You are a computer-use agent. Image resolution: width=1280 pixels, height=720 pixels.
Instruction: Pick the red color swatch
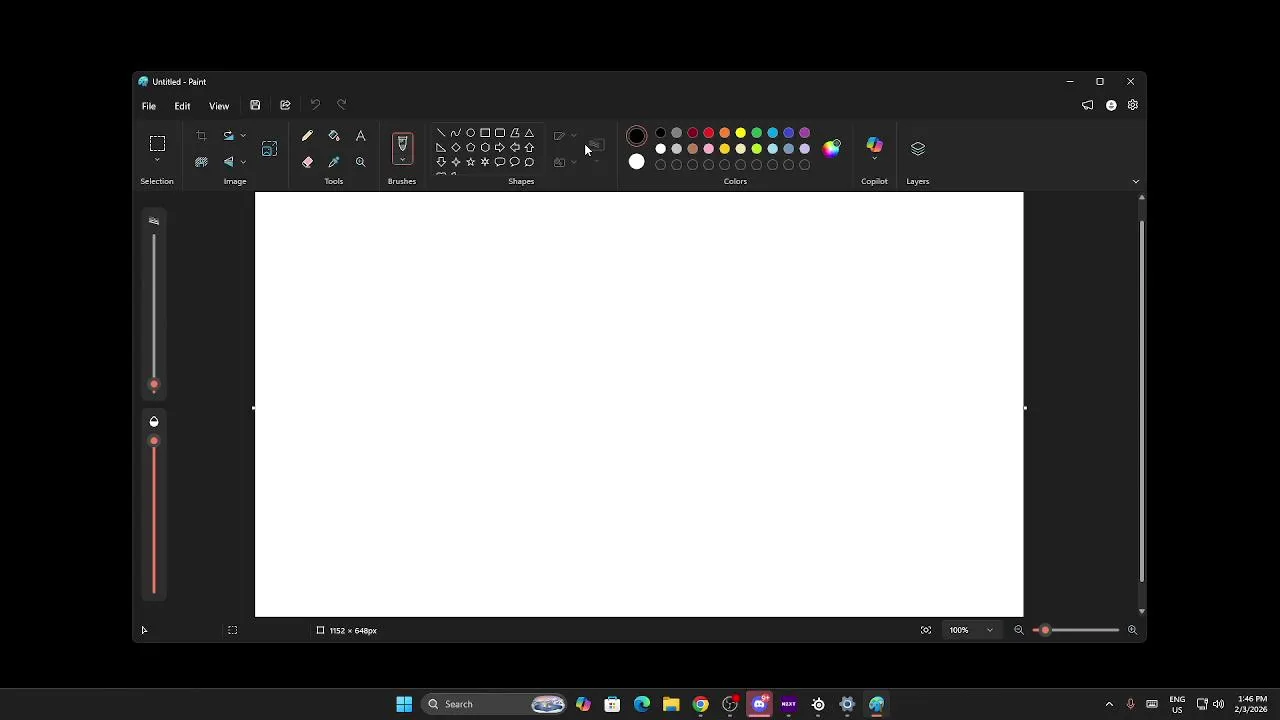click(x=709, y=133)
